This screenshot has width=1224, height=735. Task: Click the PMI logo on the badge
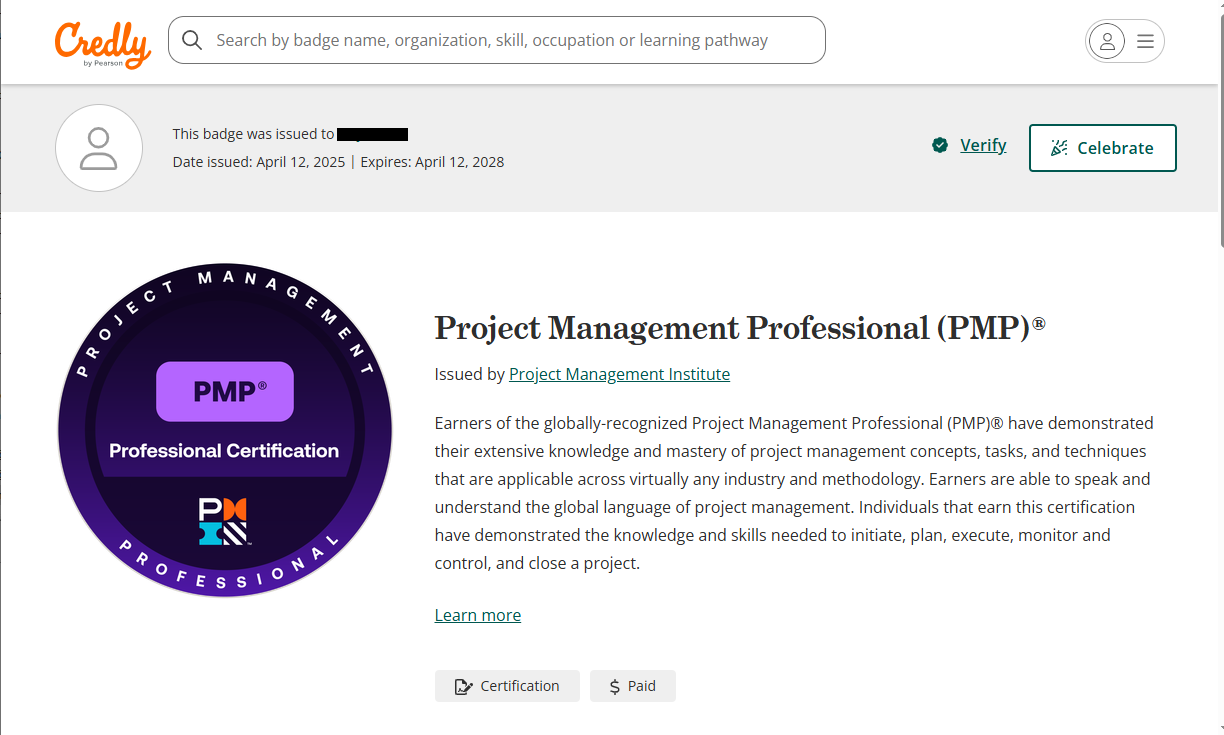(x=223, y=521)
